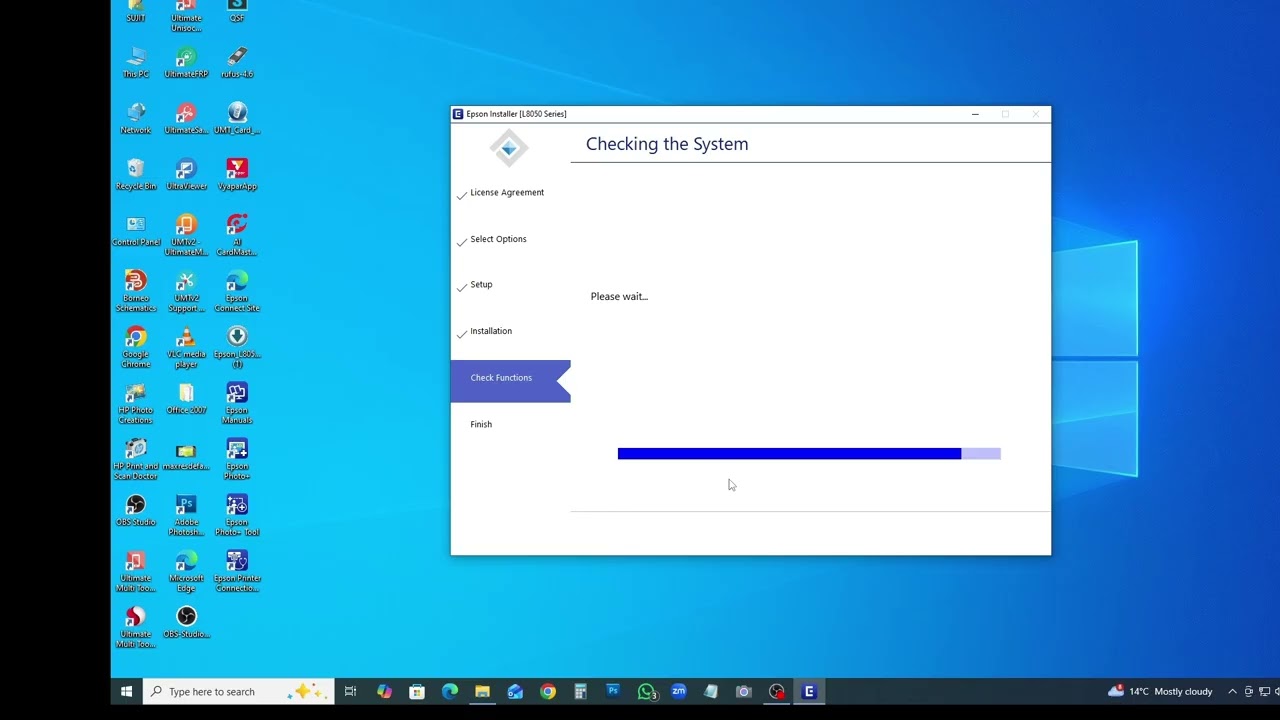Select the Epson_L805... (1) desktop file
This screenshot has width=1280, height=720.
pyautogui.click(x=237, y=347)
